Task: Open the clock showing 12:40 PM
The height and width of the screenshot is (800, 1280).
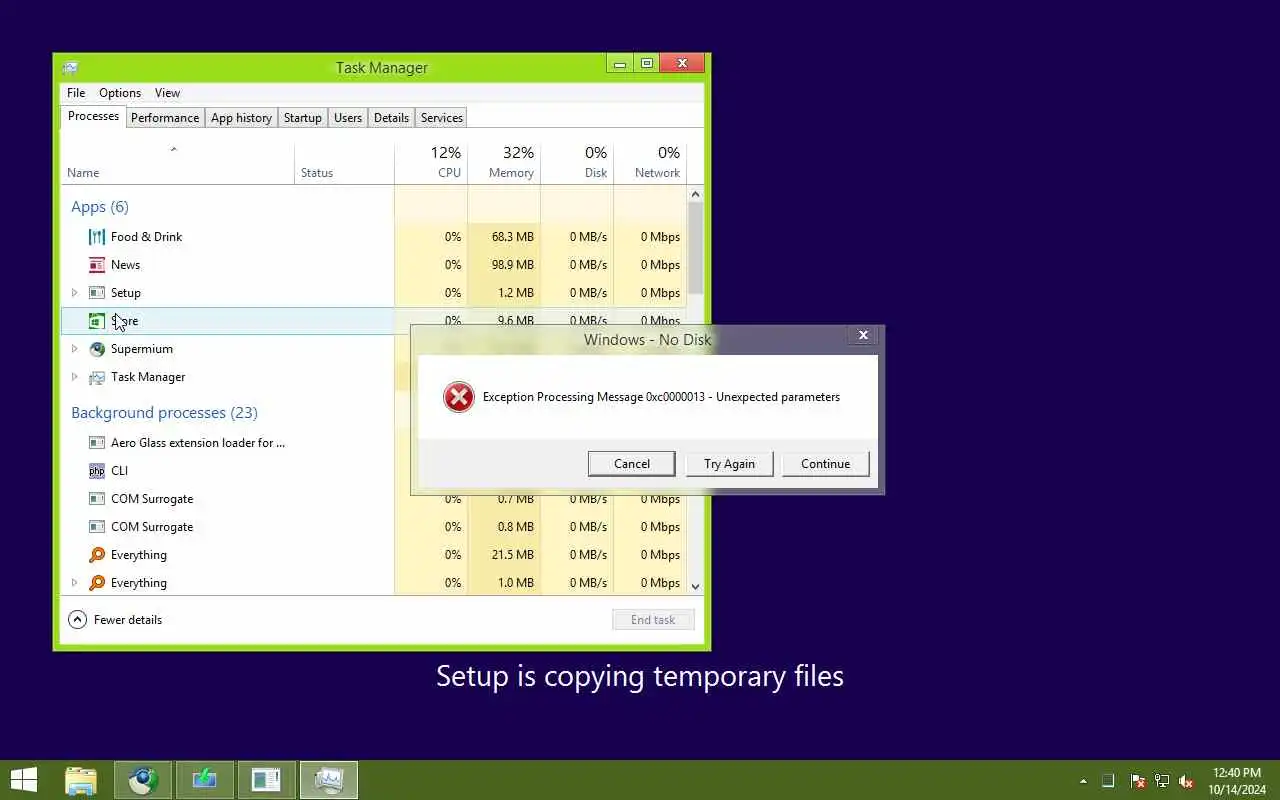Action: 1236,781
